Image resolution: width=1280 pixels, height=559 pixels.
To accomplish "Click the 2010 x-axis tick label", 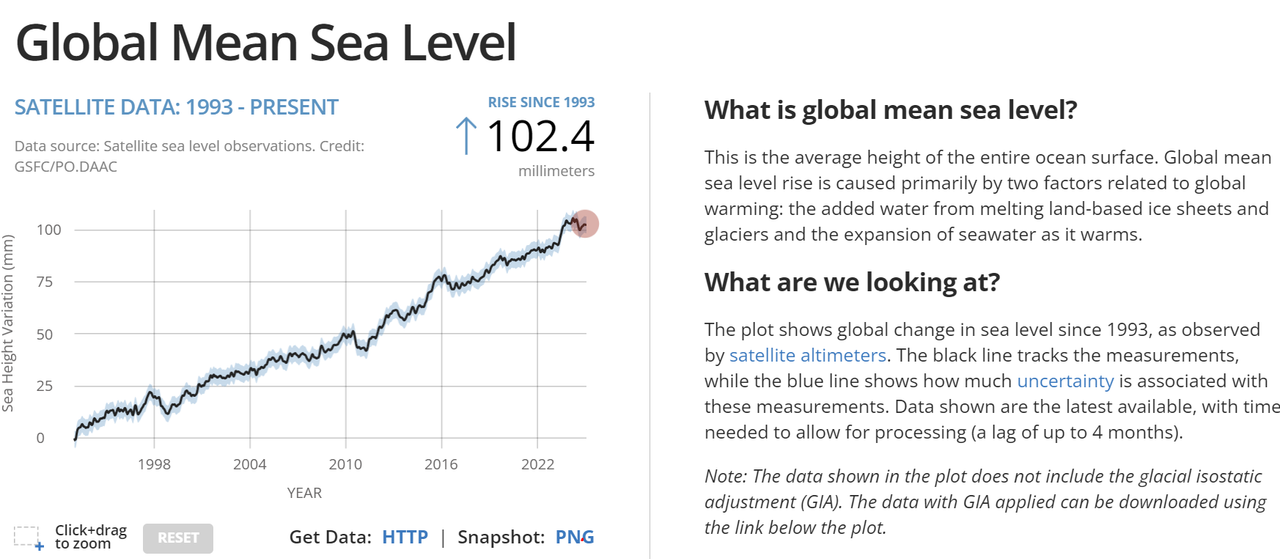I will (345, 465).
